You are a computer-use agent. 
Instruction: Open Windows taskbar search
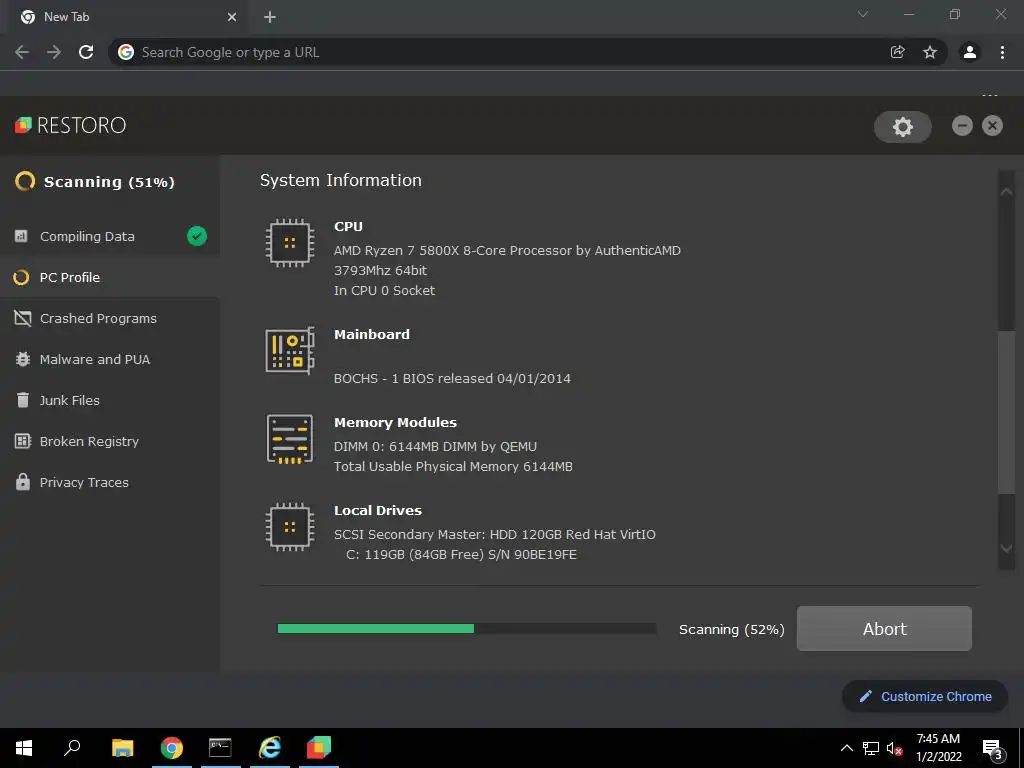(x=72, y=748)
